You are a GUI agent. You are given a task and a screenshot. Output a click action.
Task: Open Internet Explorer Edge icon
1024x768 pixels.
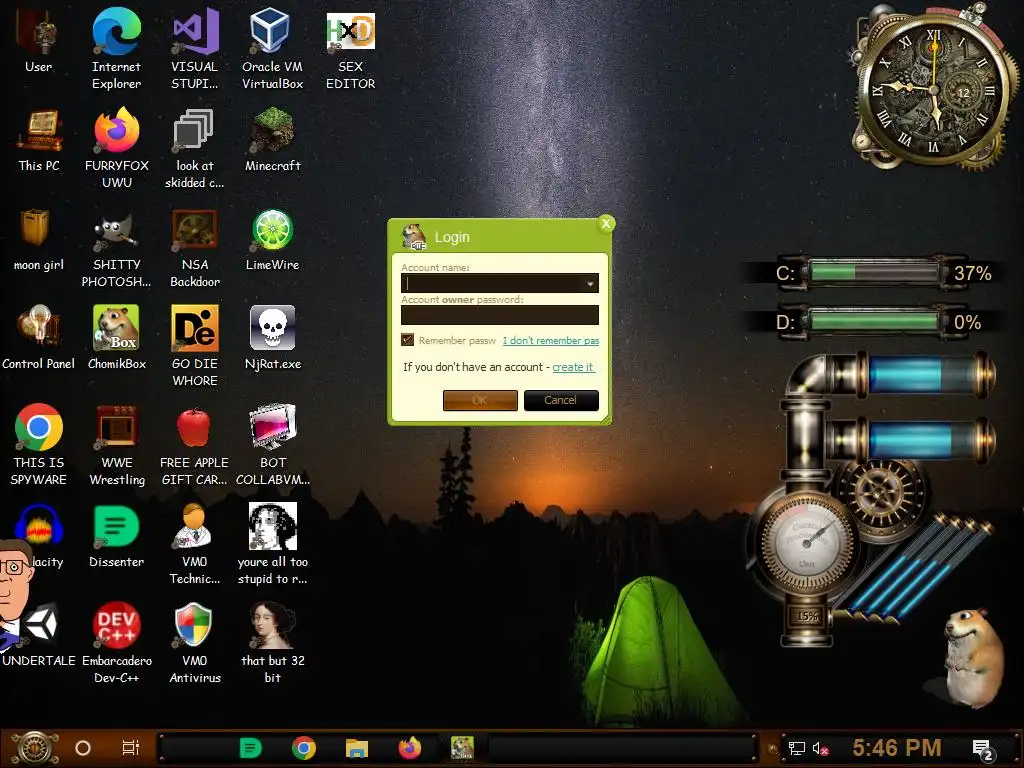point(116,48)
